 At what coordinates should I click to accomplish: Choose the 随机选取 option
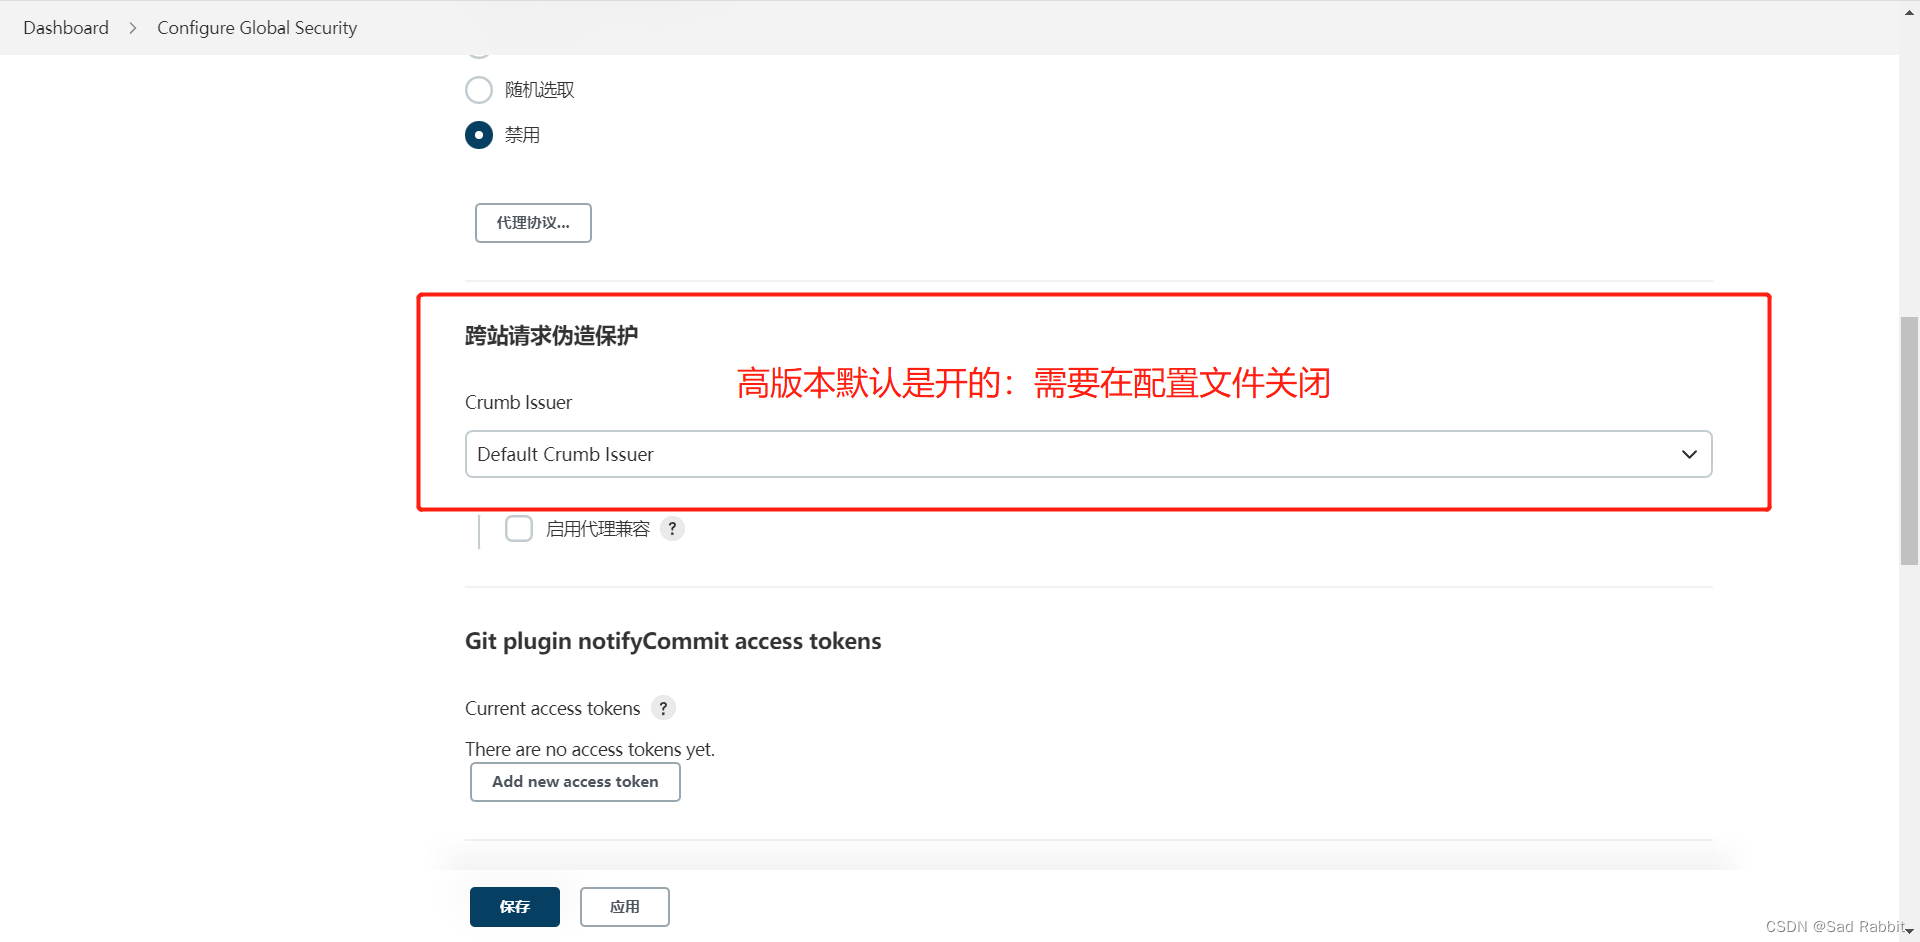coord(478,90)
